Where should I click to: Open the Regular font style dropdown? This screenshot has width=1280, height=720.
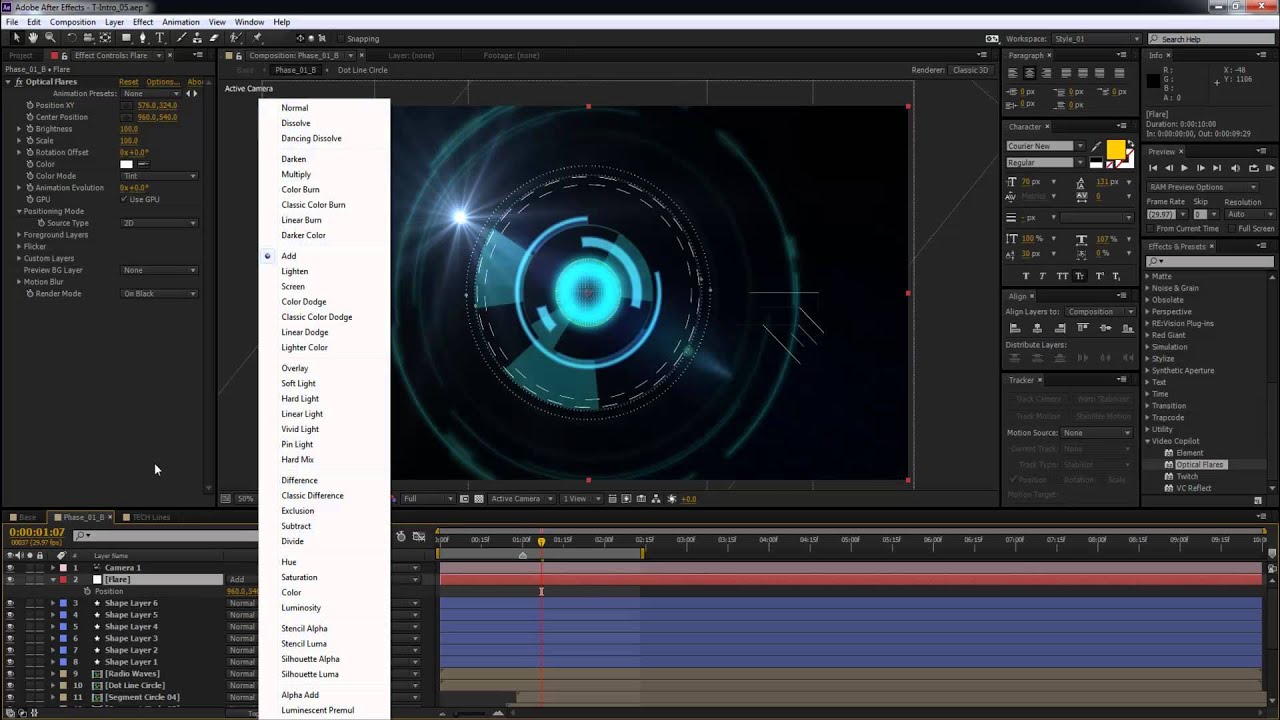[x=1046, y=162]
